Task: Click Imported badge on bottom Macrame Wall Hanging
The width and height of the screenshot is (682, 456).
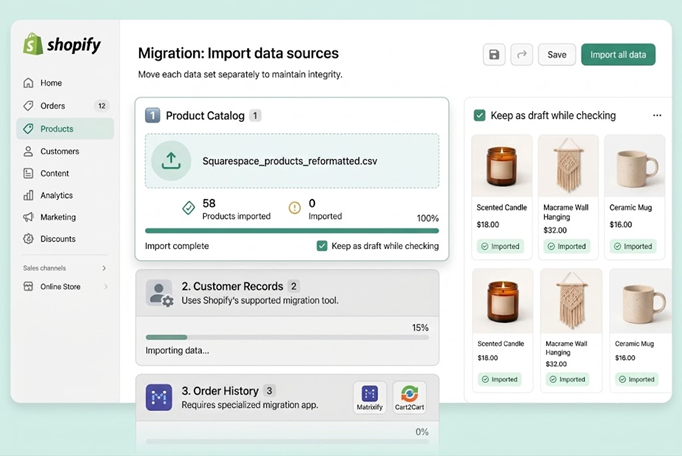Action: (567, 379)
